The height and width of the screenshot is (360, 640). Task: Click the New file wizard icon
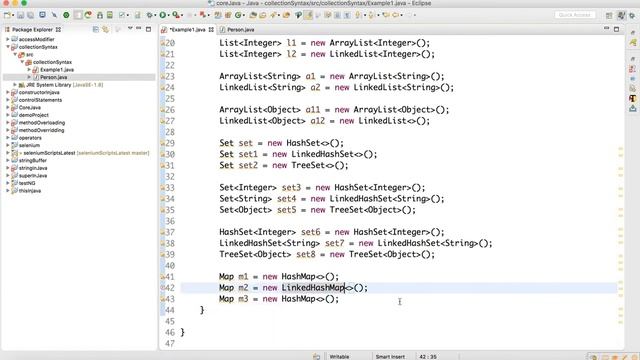coord(7,15)
